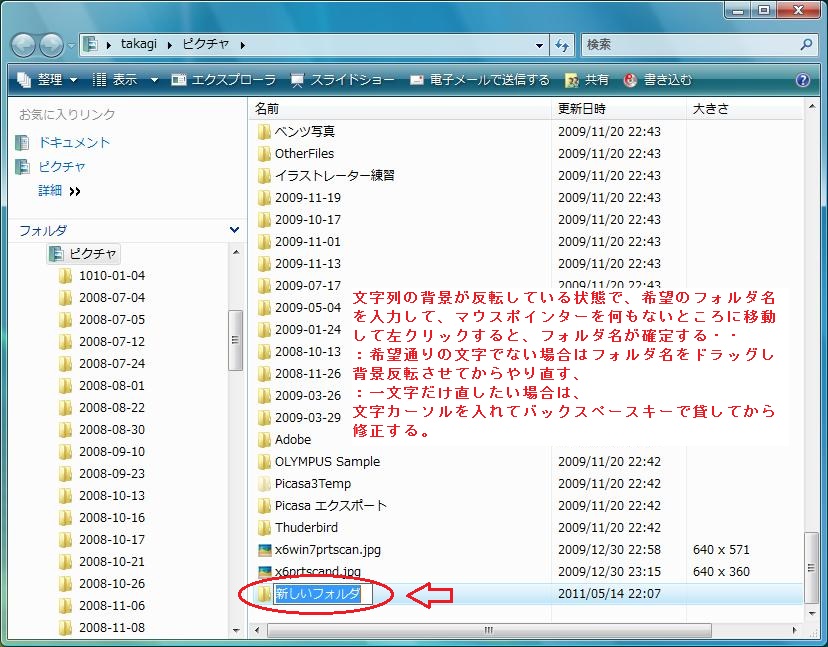Screen dimensions: 828x647
Task: Expand the dropdown arrow next to 表示
Action: [154, 80]
